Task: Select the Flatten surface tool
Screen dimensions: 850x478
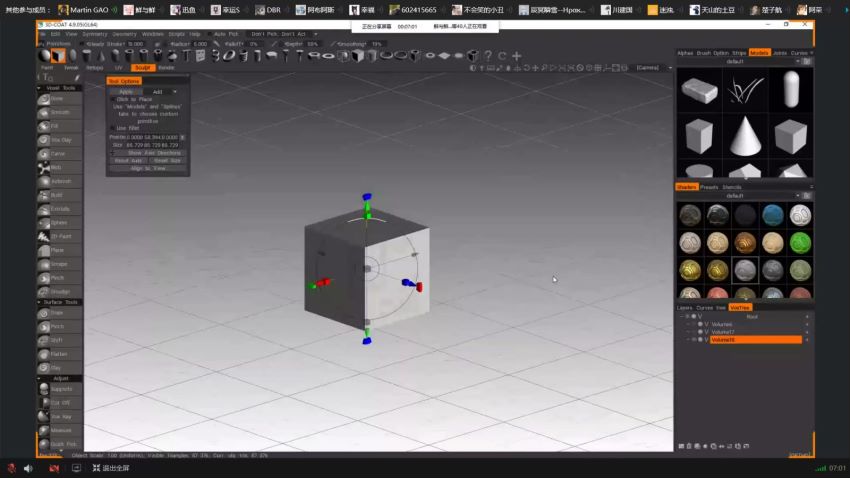Action: pyautogui.click(x=59, y=354)
